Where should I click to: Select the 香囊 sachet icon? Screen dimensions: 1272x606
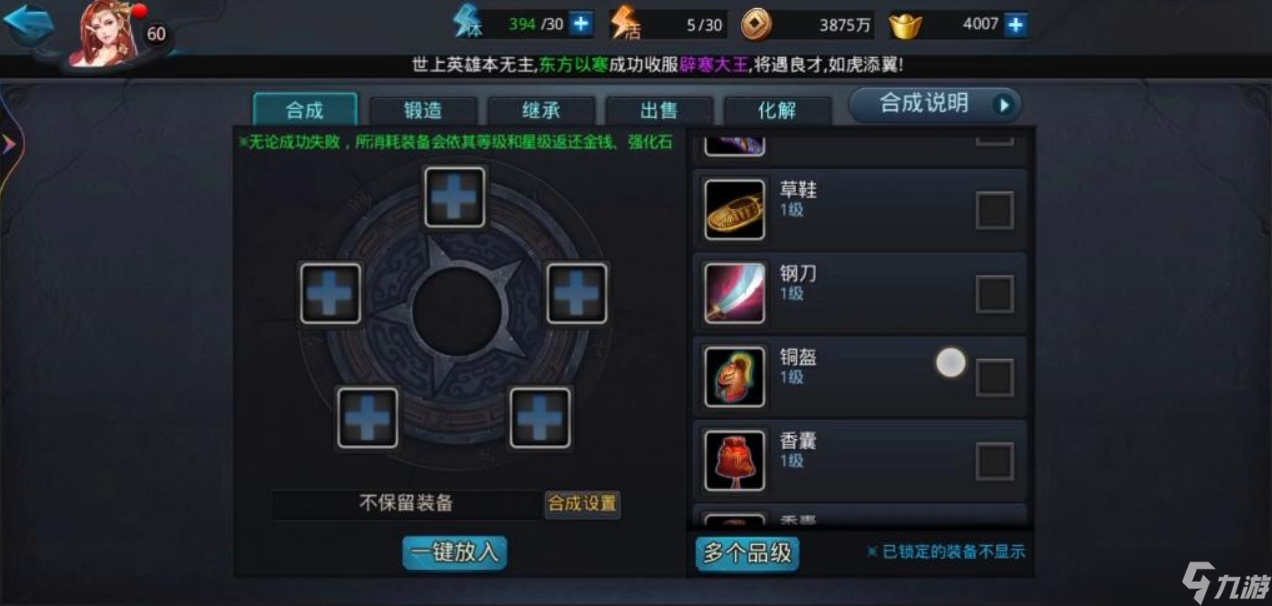point(735,461)
